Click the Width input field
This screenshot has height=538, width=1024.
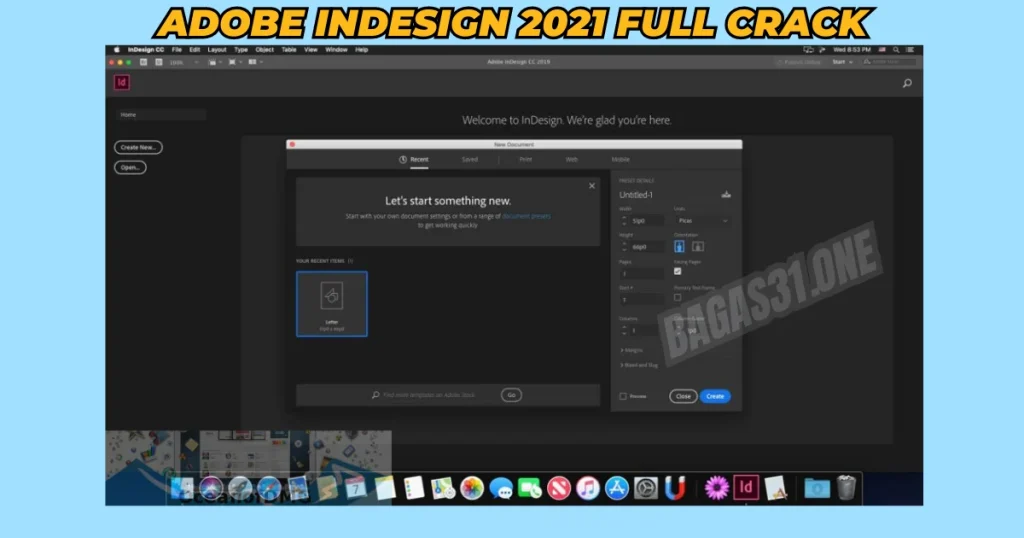pyautogui.click(x=647, y=221)
